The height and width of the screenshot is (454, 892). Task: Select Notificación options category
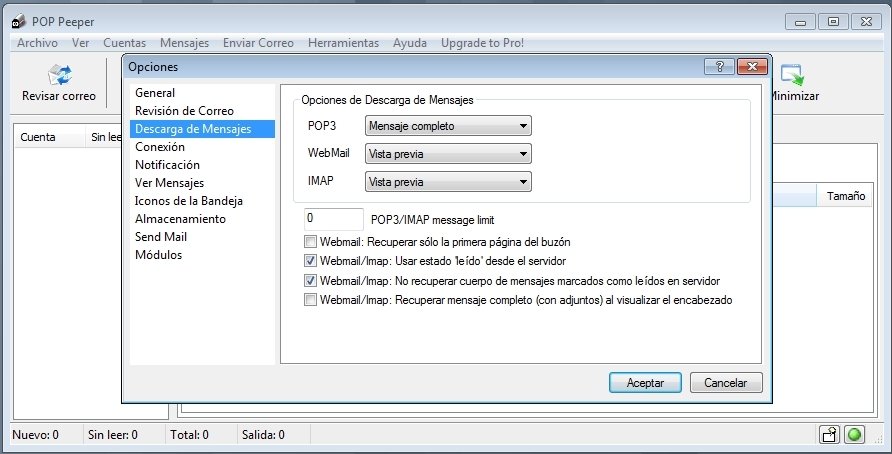coord(202,165)
